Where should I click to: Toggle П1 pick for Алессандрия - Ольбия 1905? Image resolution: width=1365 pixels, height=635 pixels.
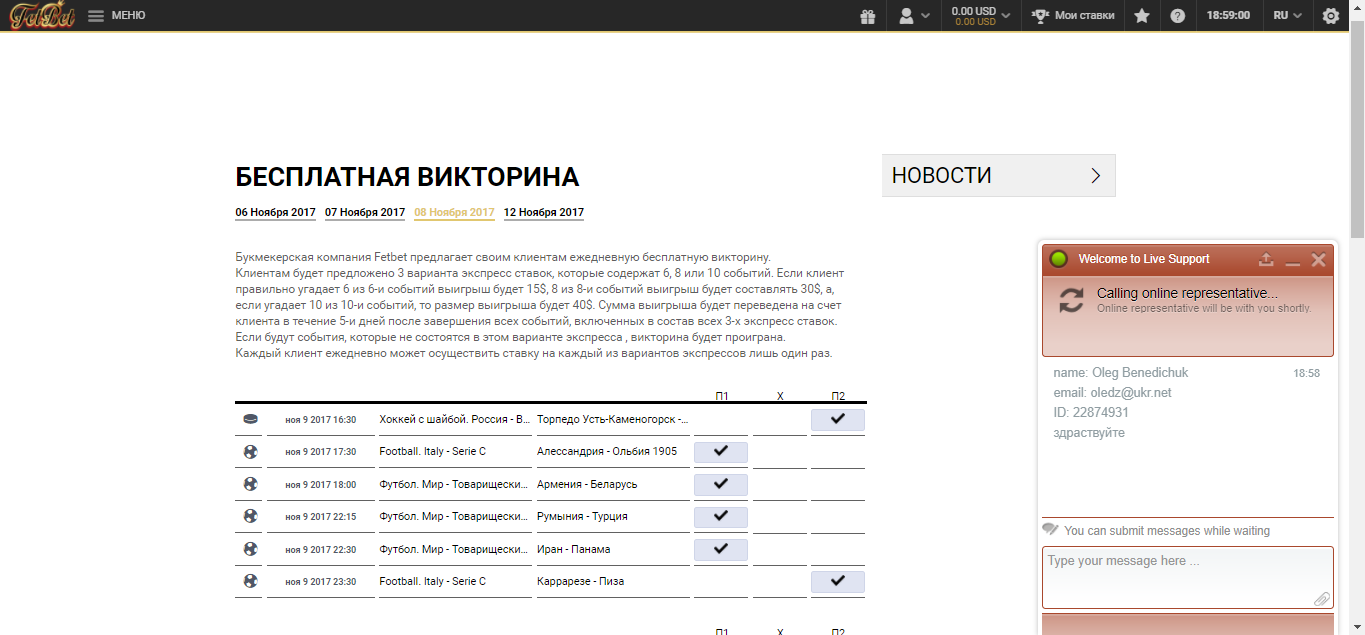coord(720,452)
